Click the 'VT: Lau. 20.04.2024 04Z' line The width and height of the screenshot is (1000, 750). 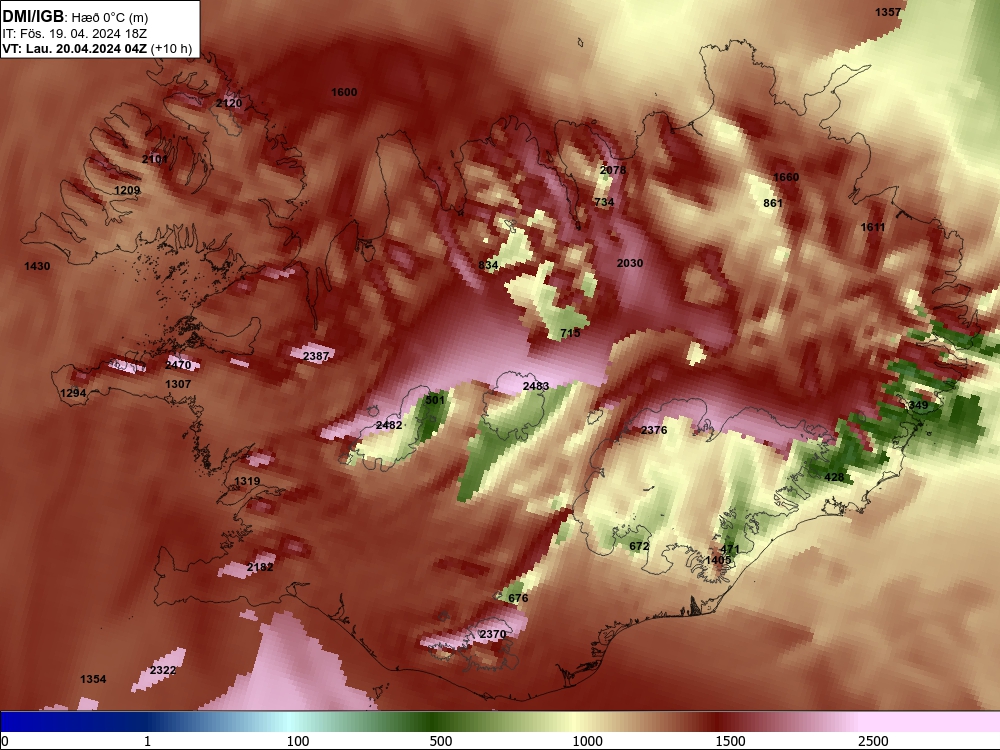click(75, 48)
